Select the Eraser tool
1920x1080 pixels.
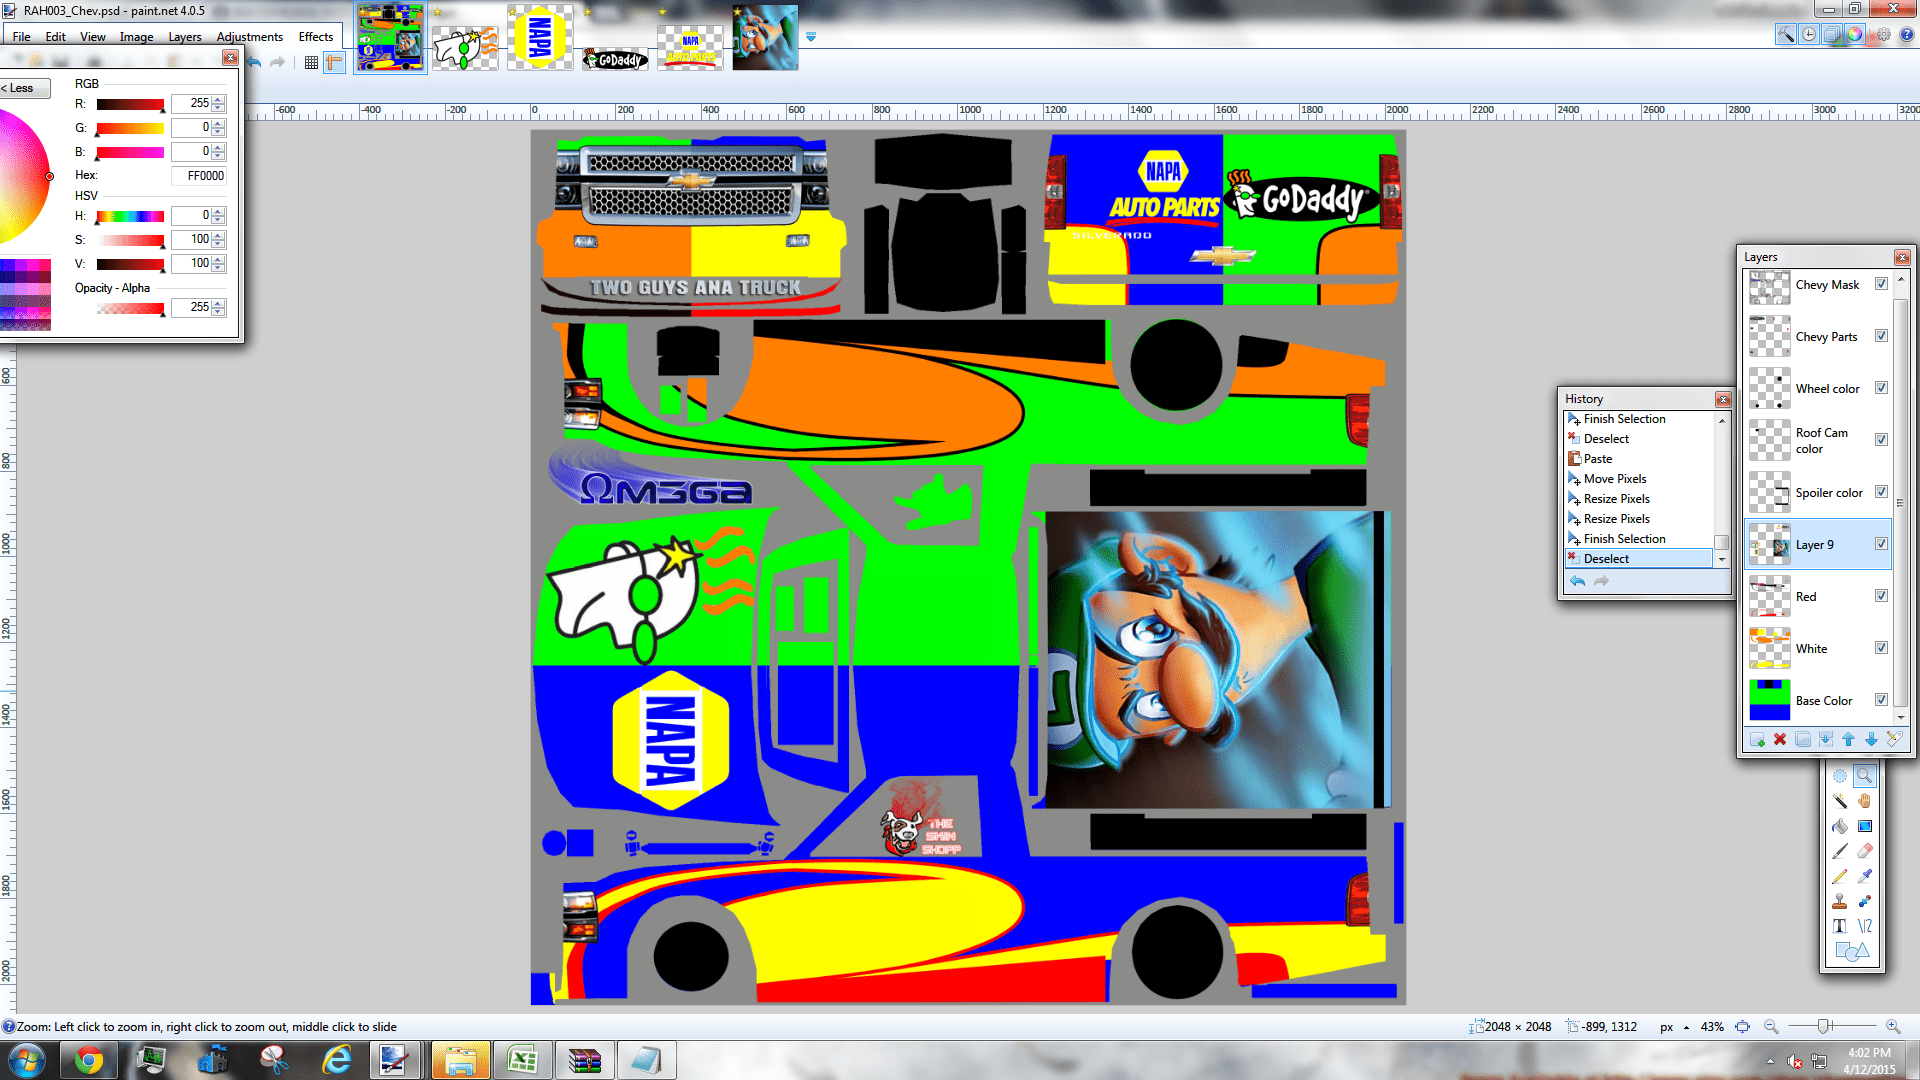pos(1865,851)
